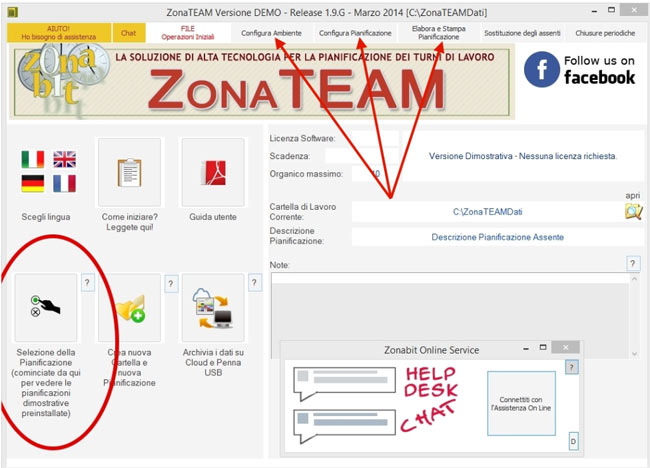Click the Descrizione Pianificazione field
650x468 pixels.
pos(497,237)
